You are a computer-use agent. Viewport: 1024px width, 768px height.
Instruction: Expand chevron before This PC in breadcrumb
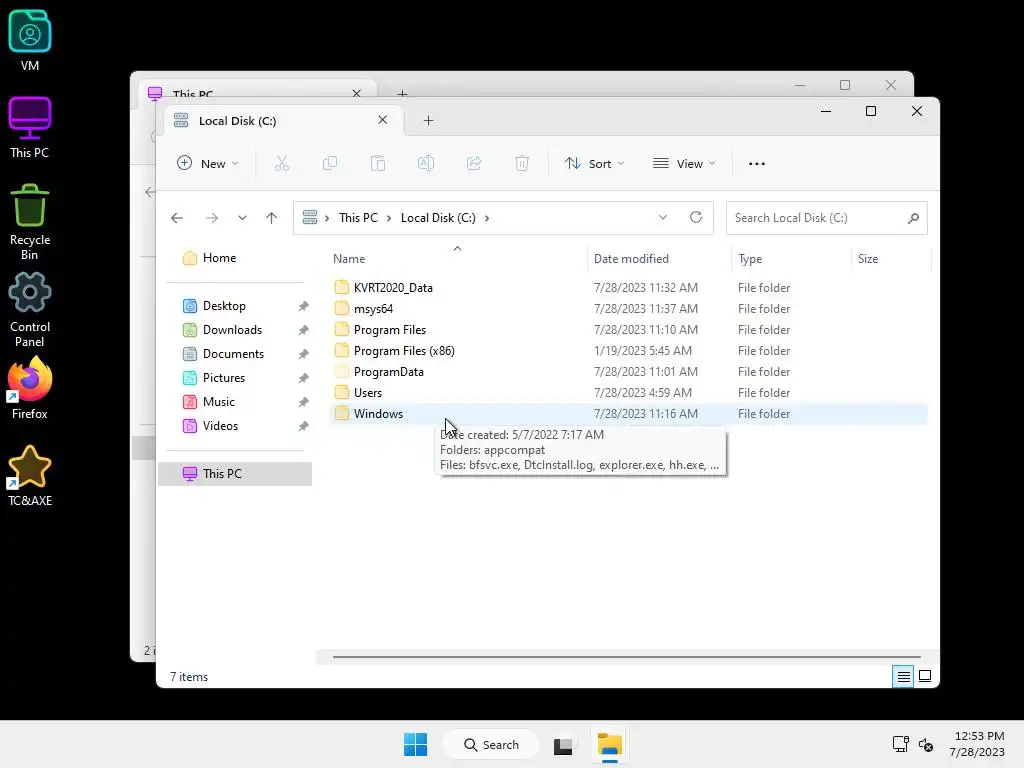tap(327, 218)
